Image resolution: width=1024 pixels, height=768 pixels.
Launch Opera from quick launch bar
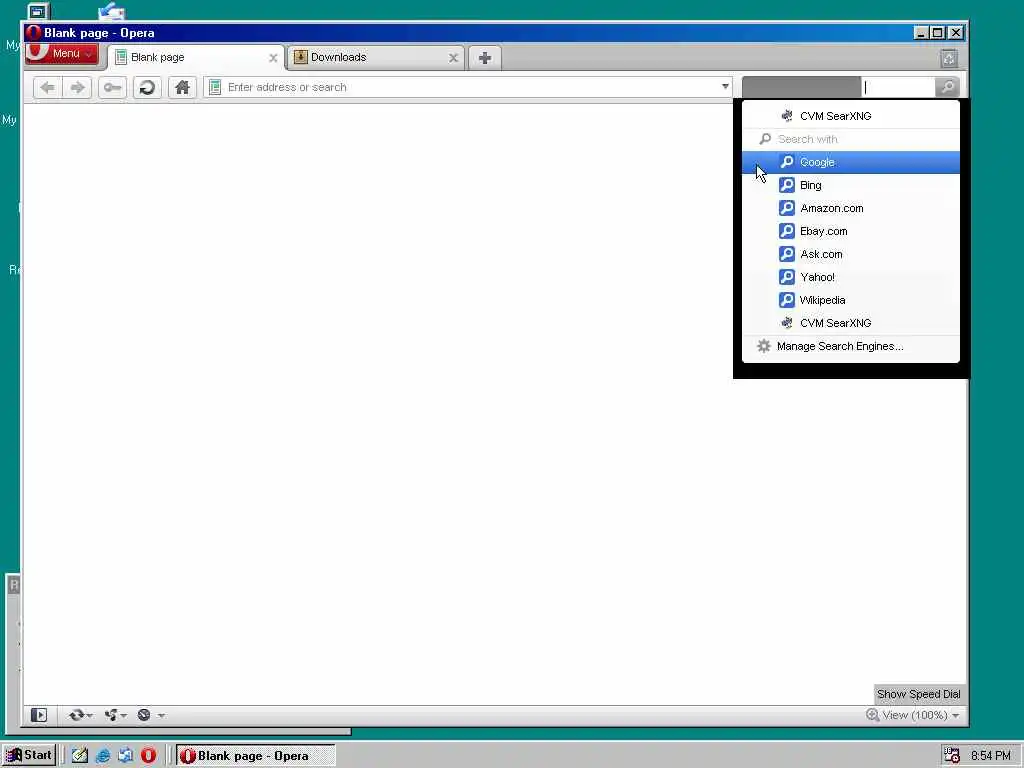(148, 756)
